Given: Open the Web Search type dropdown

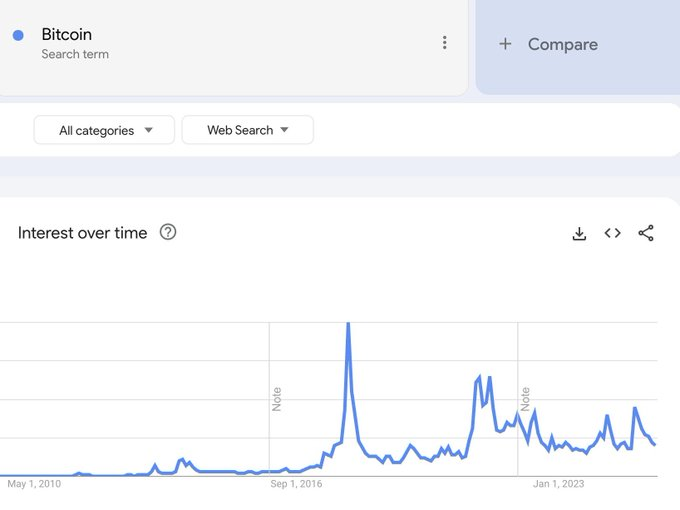Looking at the screenshot, I should click(247, 130).
